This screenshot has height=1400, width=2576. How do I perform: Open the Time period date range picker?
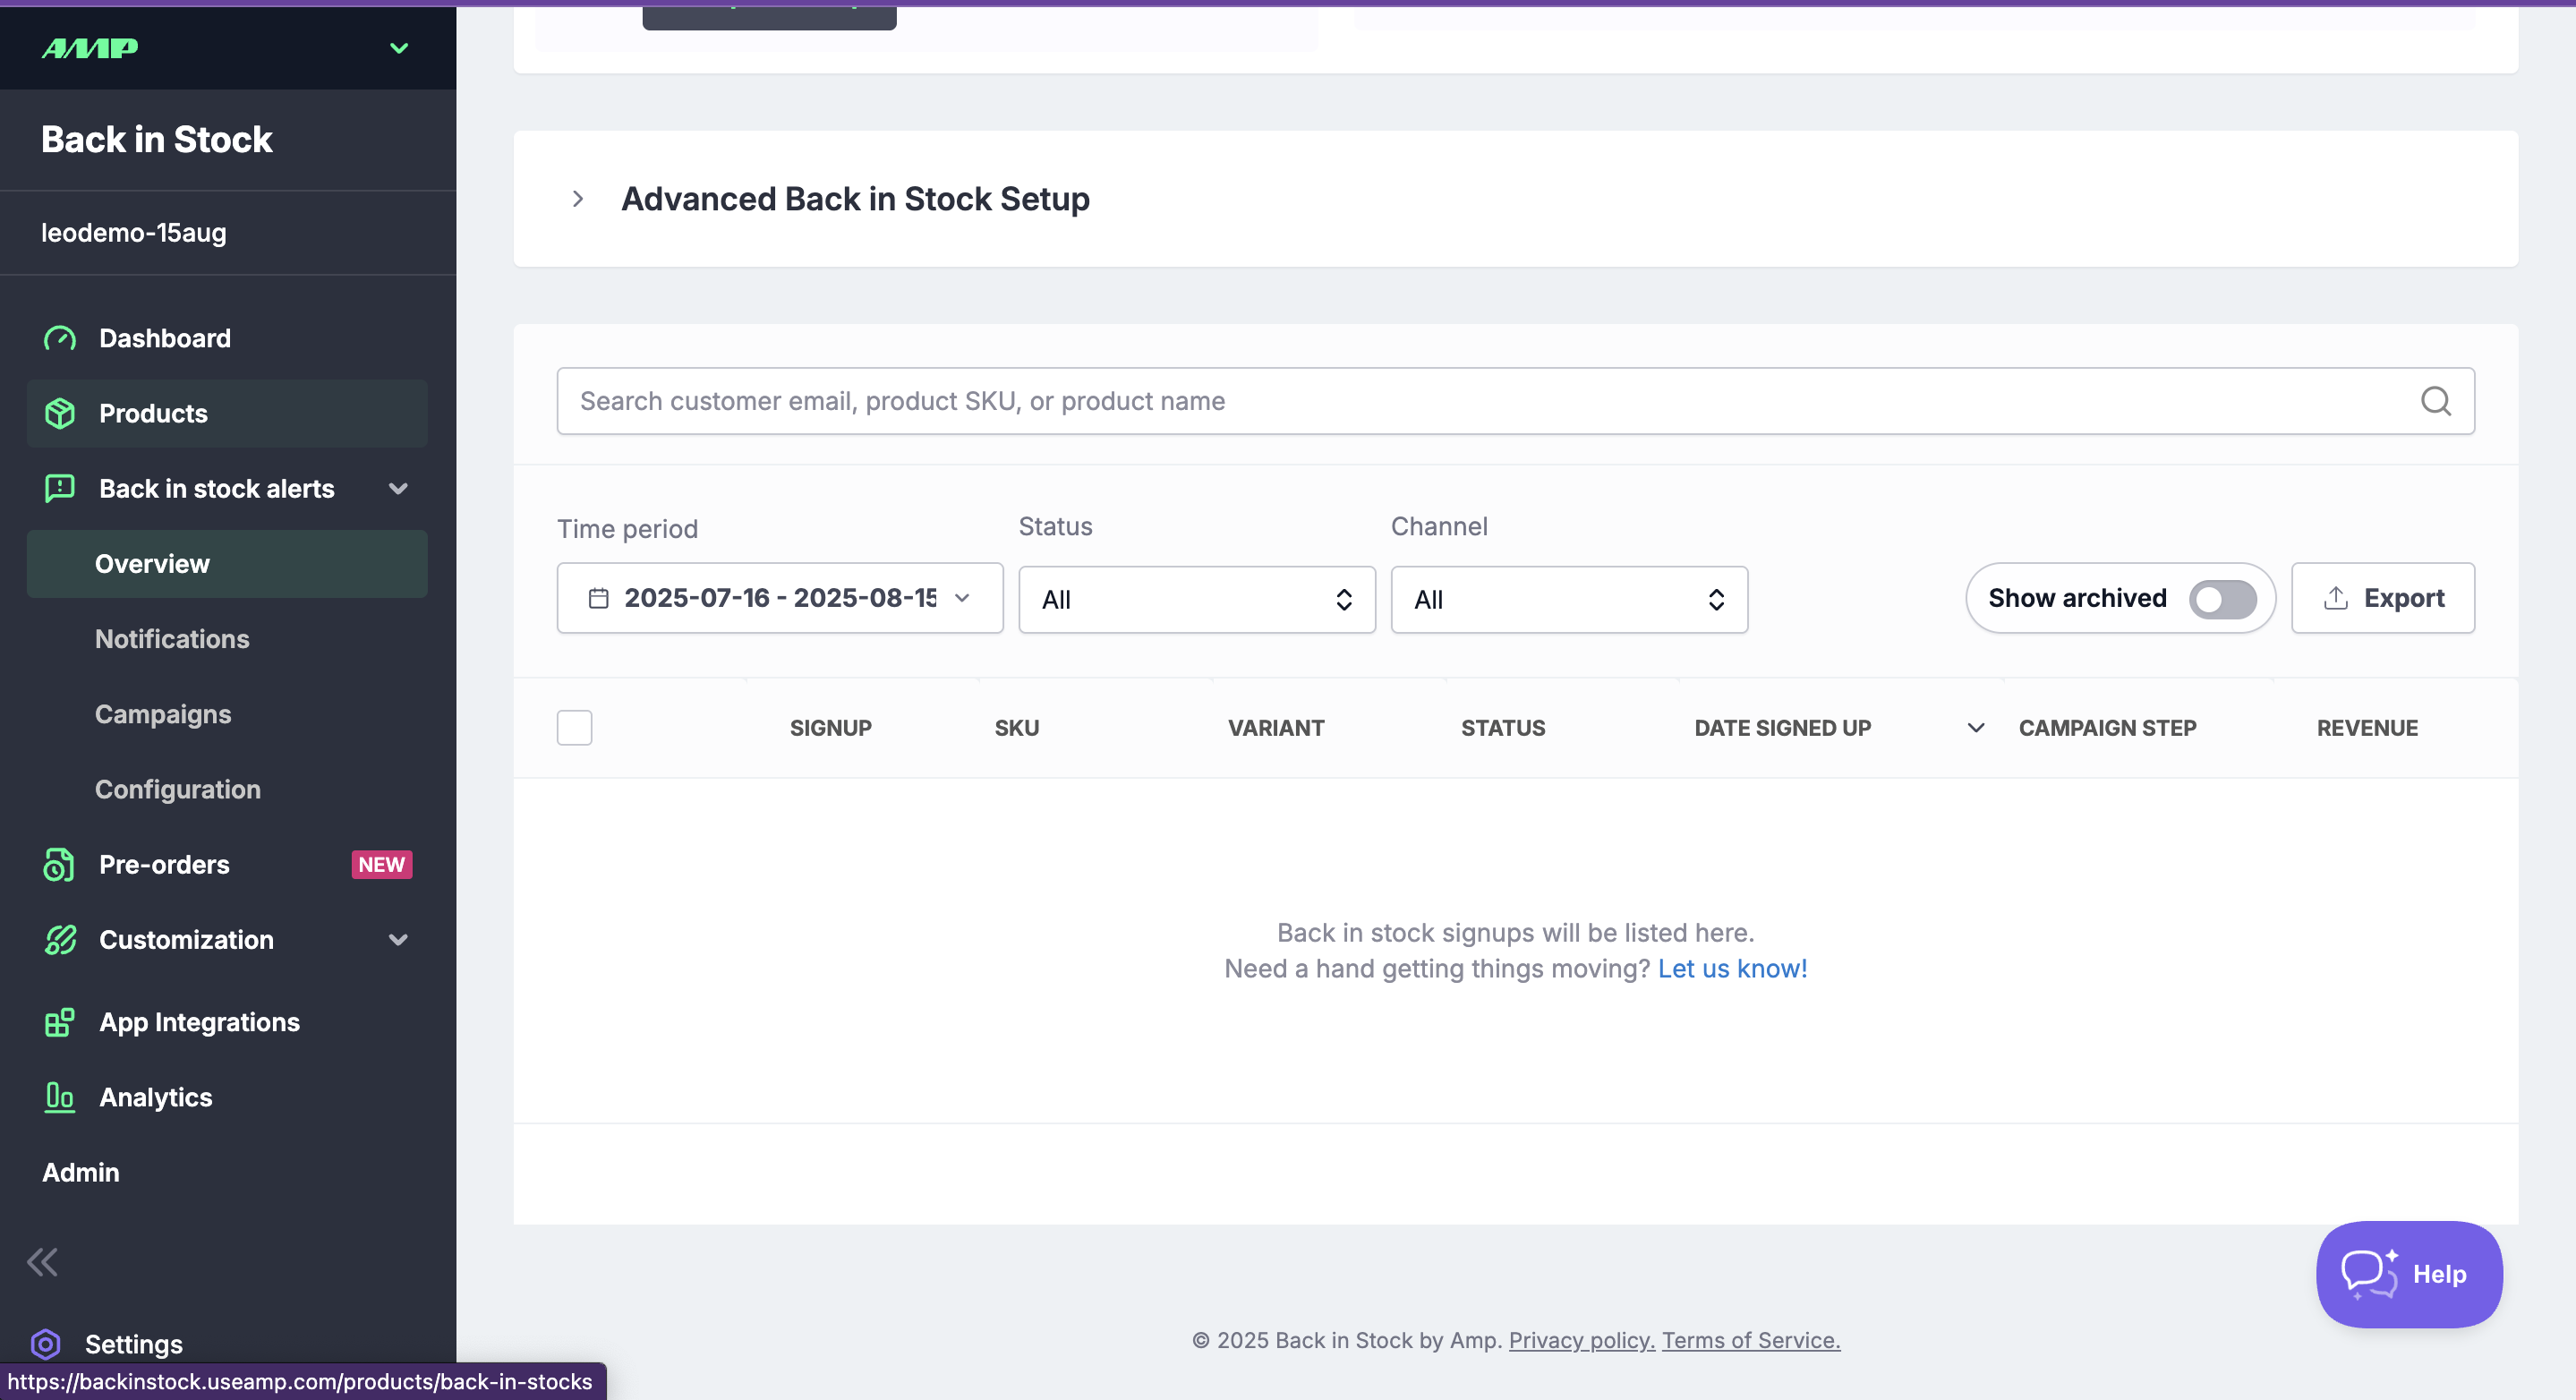[780, 598]
